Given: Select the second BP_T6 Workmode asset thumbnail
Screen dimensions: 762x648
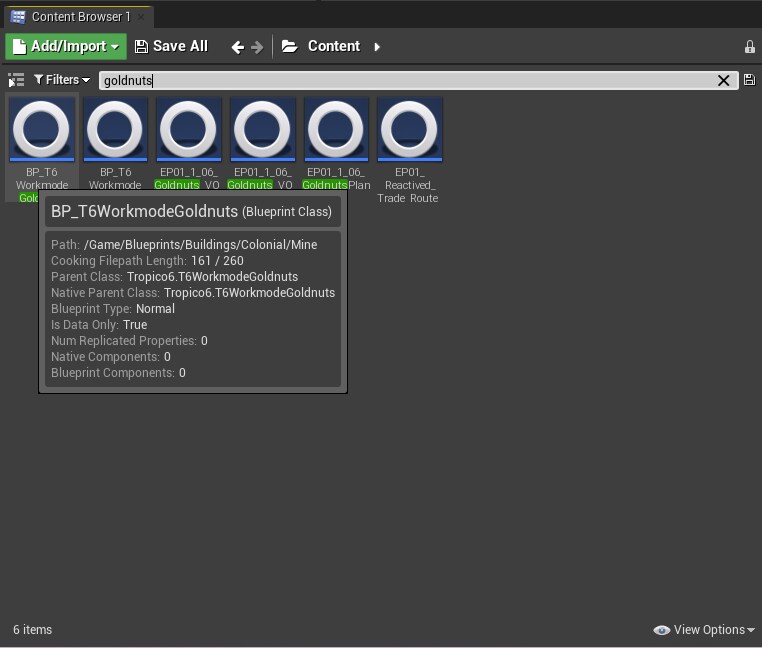Looking at the screenshot, I should [115, 129].
